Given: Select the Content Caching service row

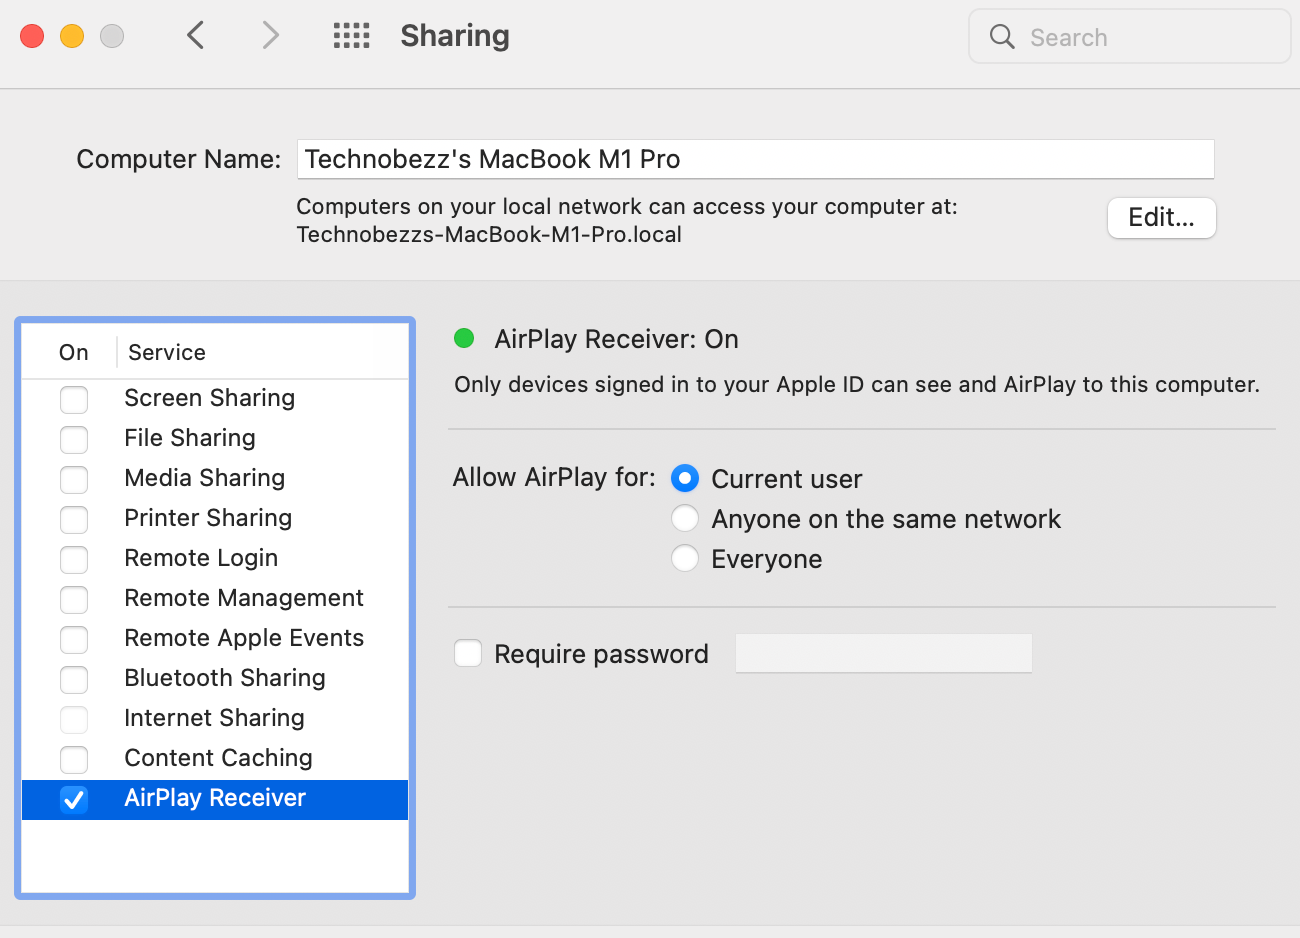Looking at the screenshot, I should (215, 759).
